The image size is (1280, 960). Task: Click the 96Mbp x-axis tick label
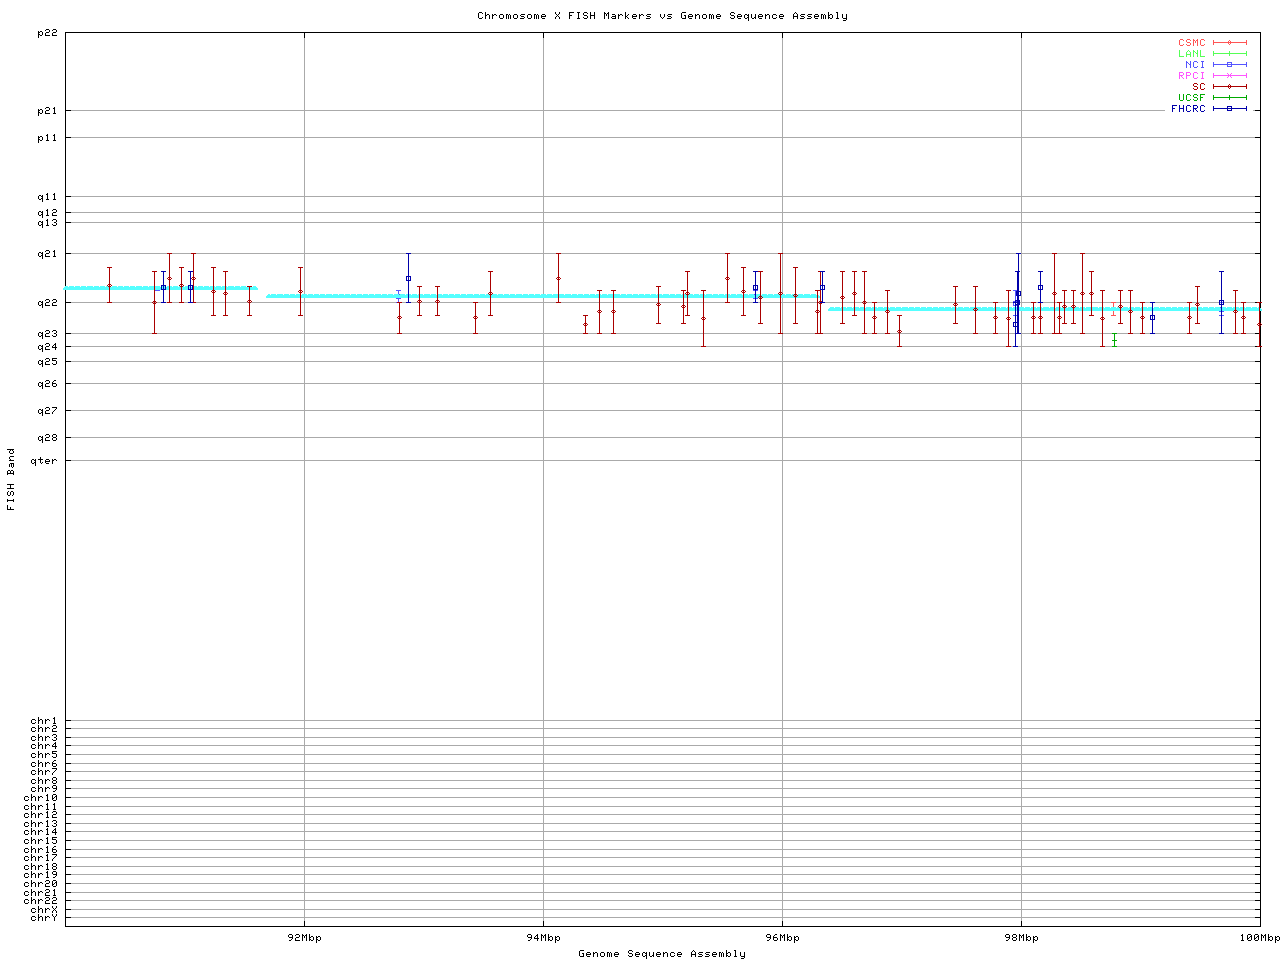click(x=782, y=938)
